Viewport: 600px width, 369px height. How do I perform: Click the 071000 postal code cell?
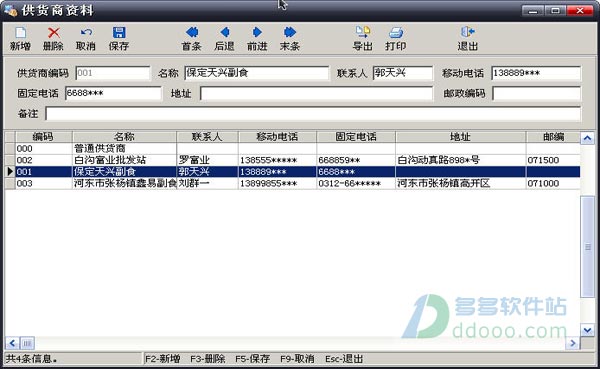(553, 183)
